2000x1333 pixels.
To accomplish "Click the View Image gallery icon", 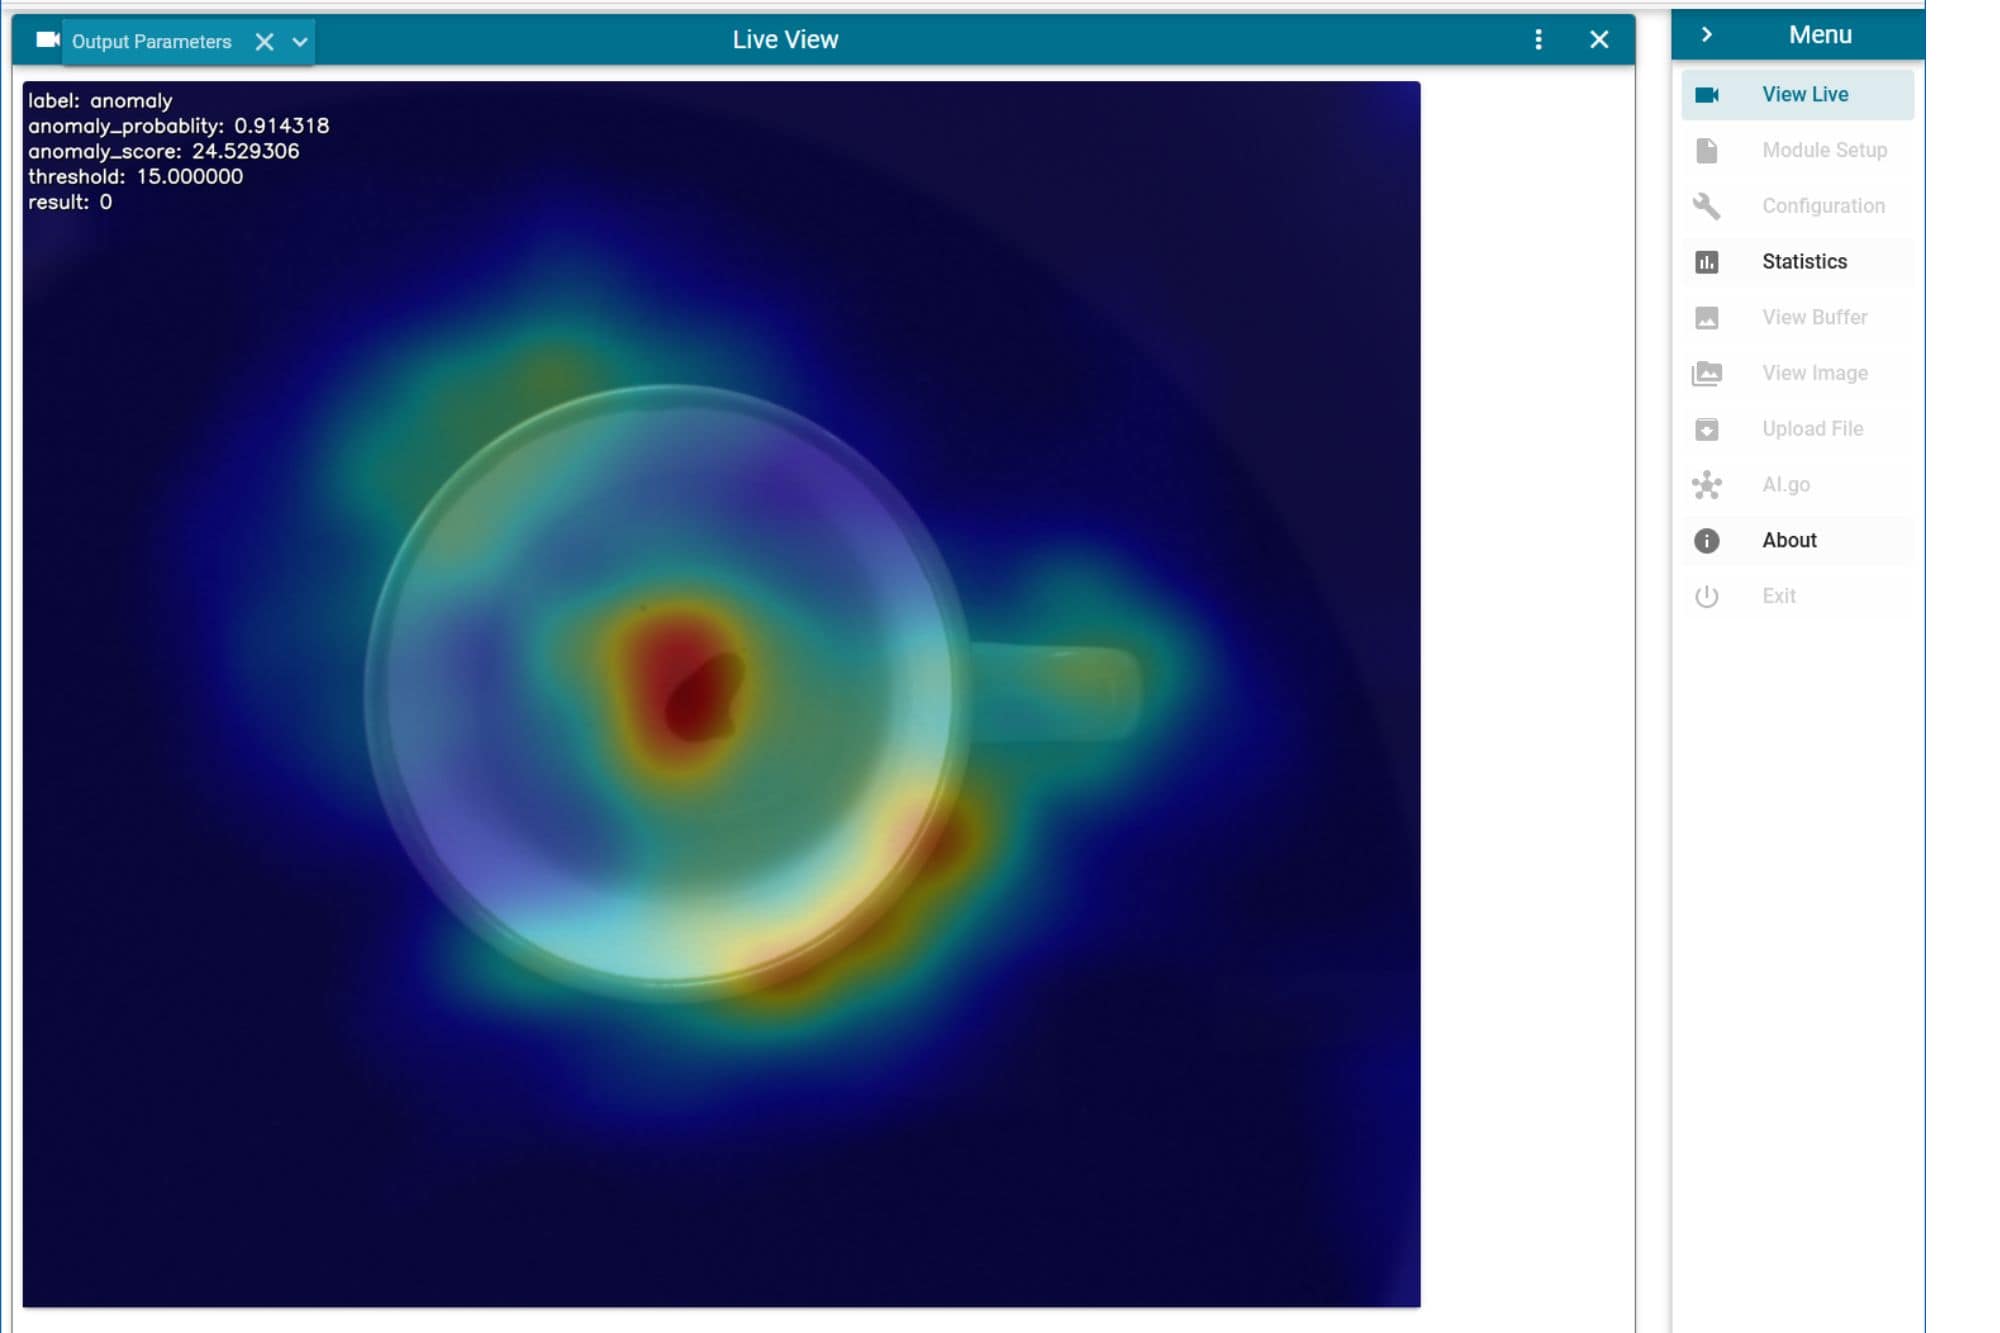I will (1706, 373).
